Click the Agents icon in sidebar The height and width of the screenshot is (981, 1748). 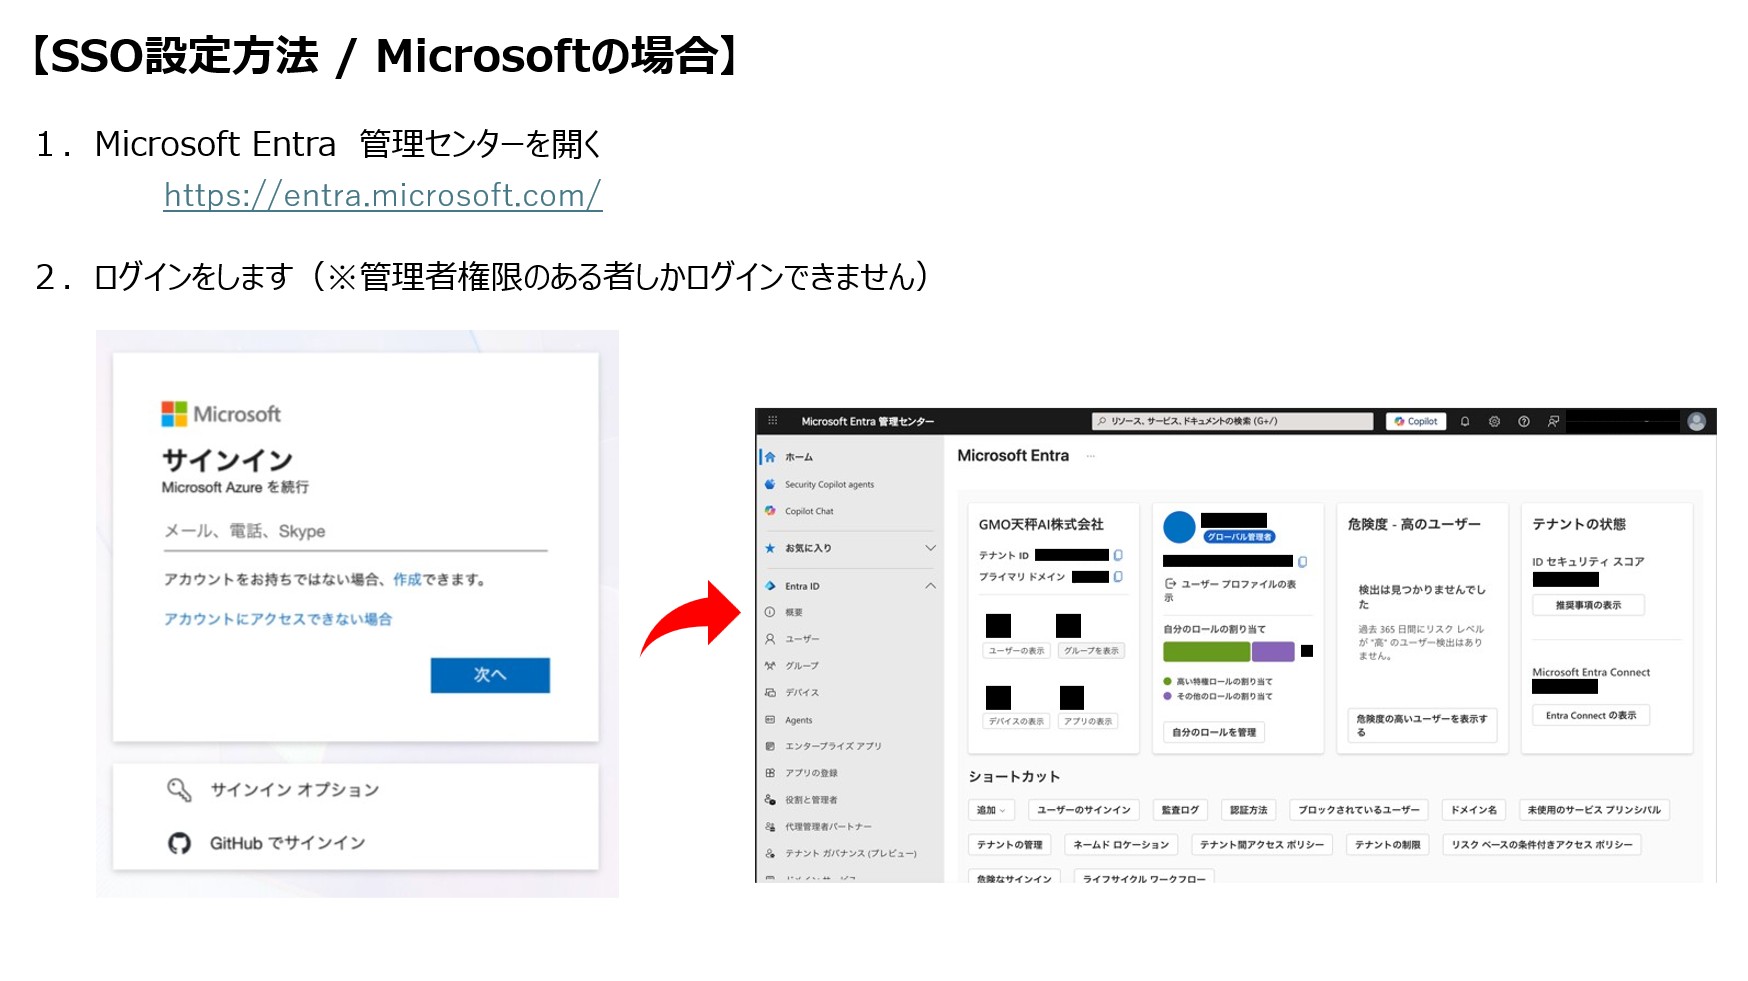(x=770, y=720)
